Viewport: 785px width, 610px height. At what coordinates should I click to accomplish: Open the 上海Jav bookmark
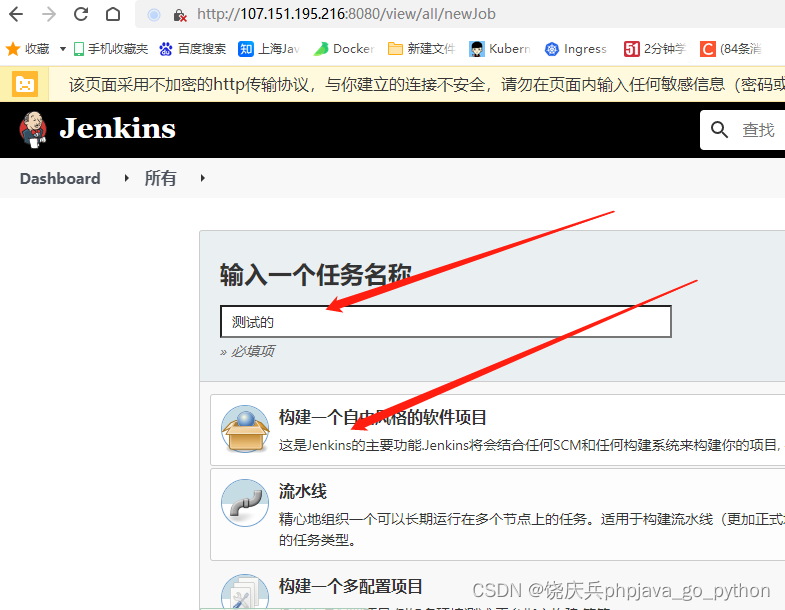(x=269, y=49)
